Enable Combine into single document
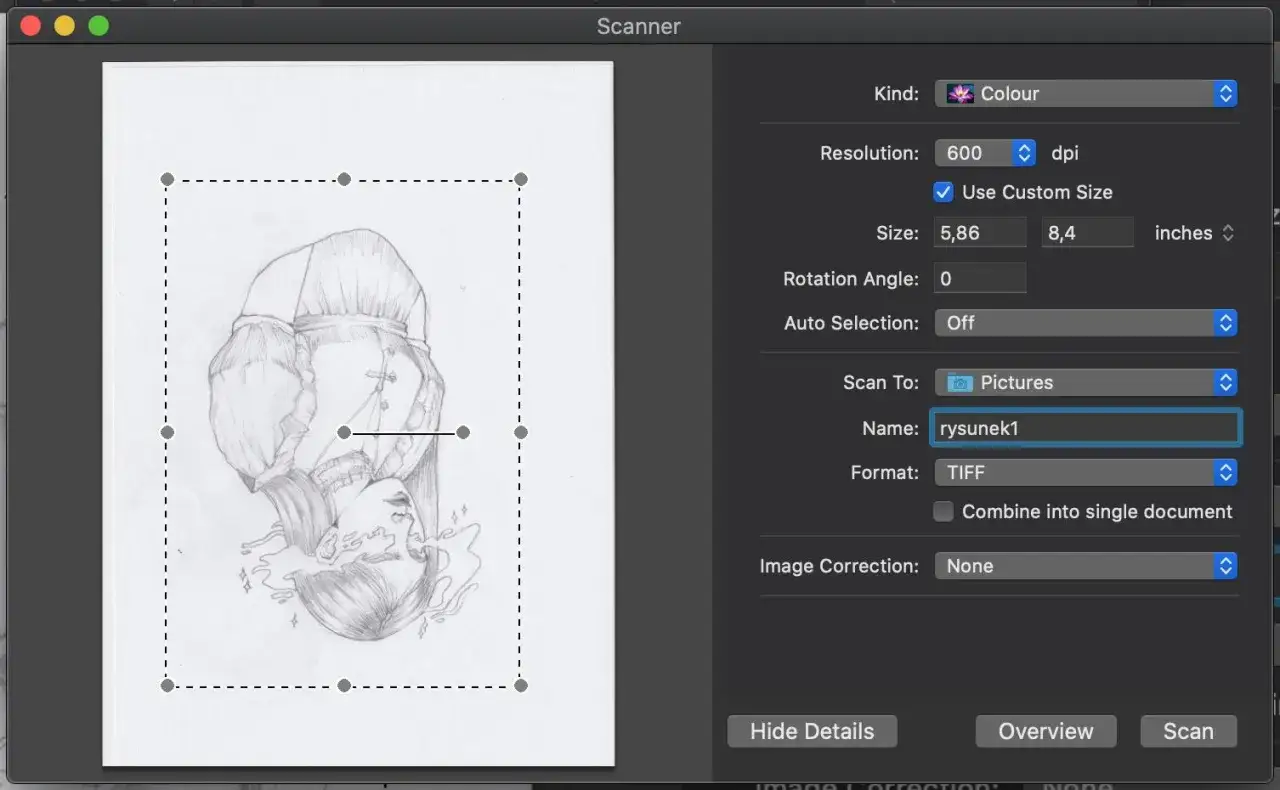Viewport: 1280px width, 790px height. [x=943, y=511]
